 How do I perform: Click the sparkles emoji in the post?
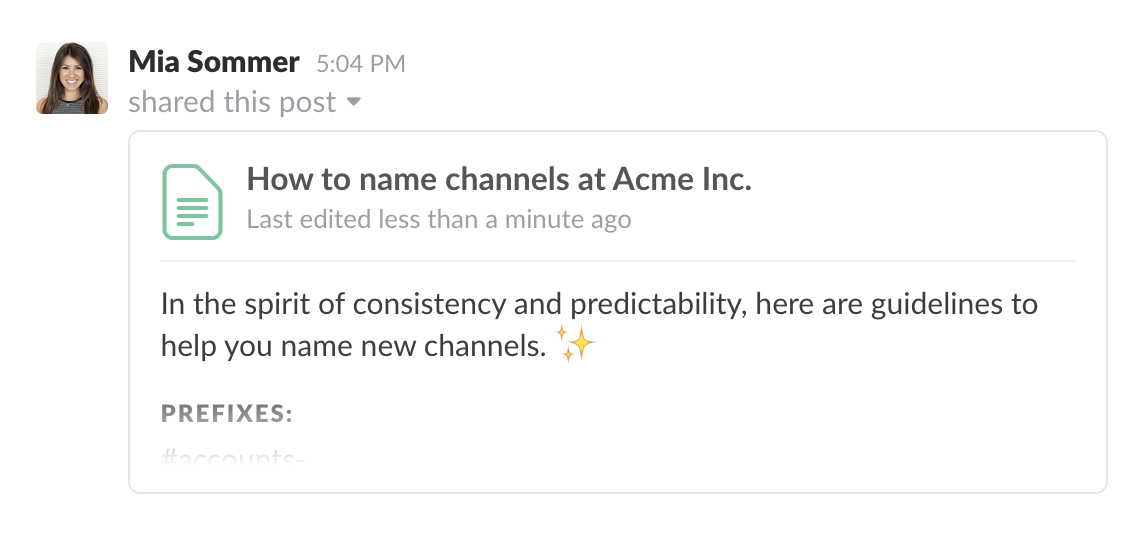point(576,345)
